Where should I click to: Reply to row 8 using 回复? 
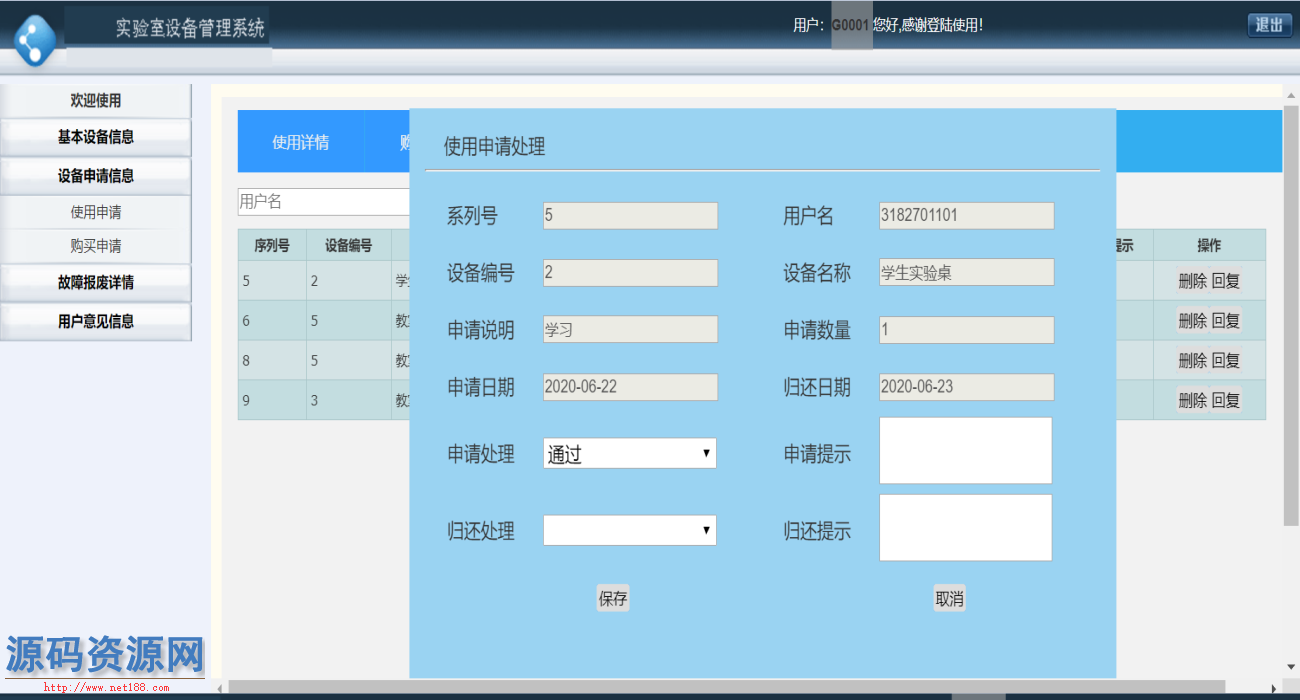(1226, 361)
